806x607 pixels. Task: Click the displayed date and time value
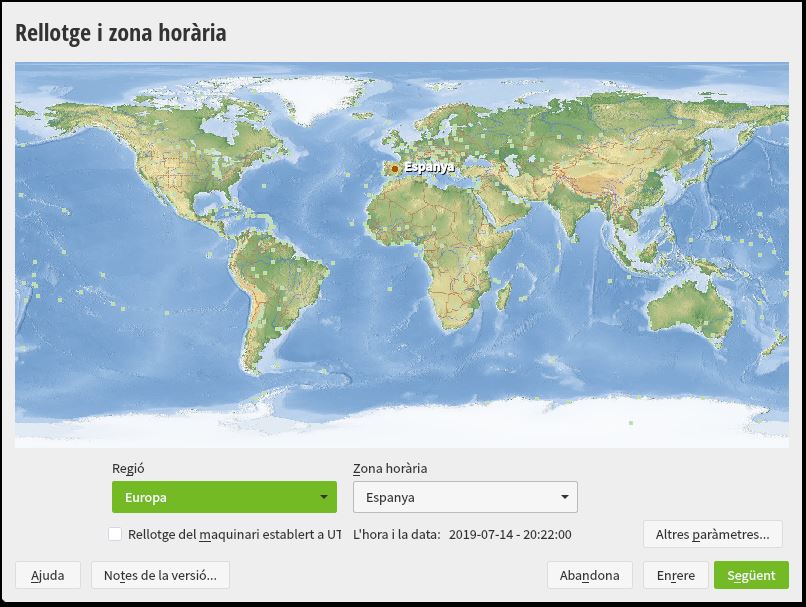tap(510, 534)
